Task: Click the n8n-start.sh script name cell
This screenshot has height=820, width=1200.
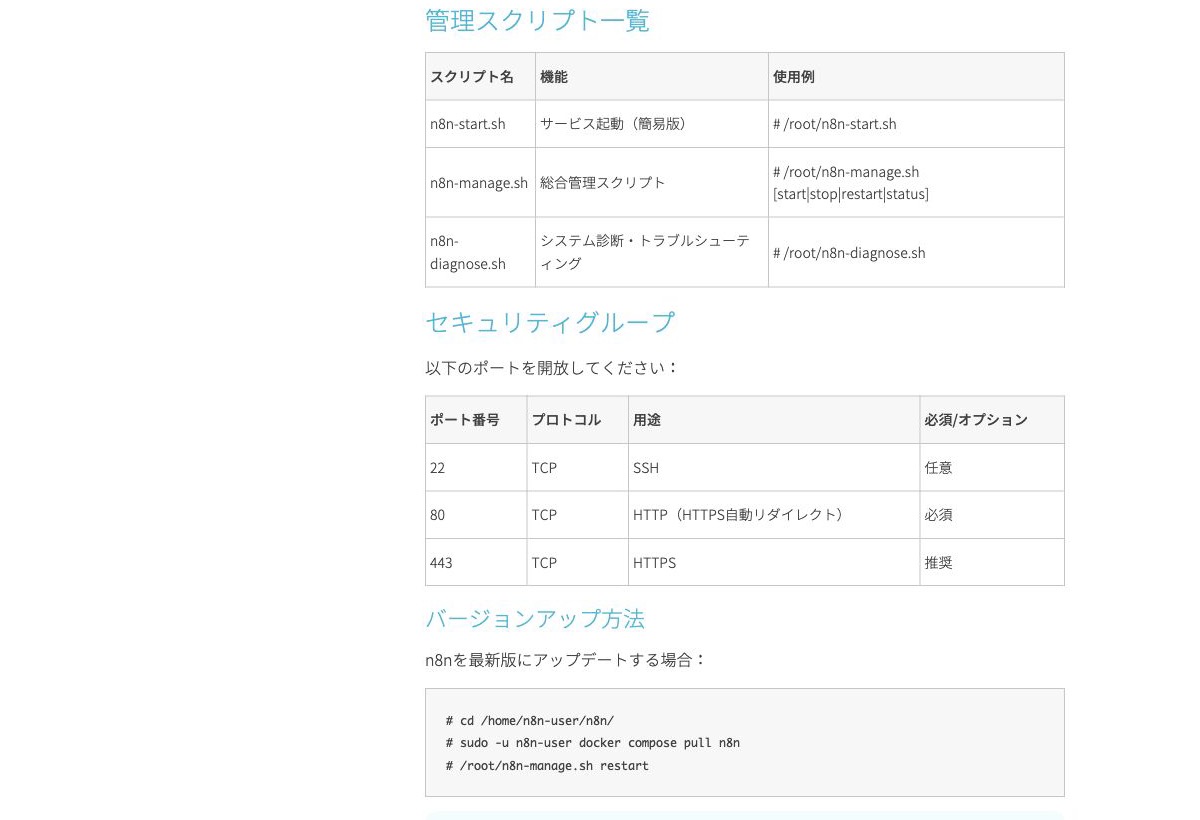Action: pyautogui.click(x=480, y=124)
